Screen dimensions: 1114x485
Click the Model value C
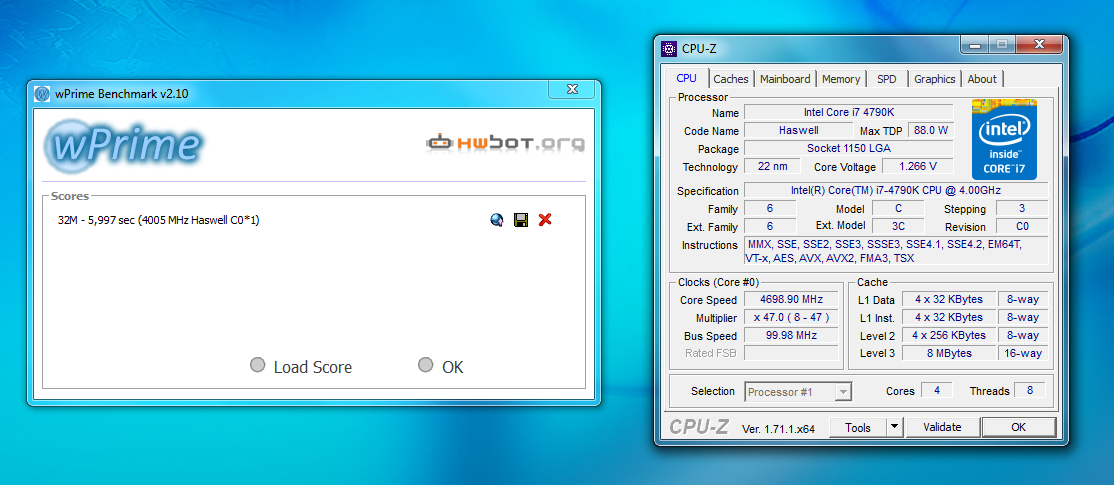click(x=898, y=208)
